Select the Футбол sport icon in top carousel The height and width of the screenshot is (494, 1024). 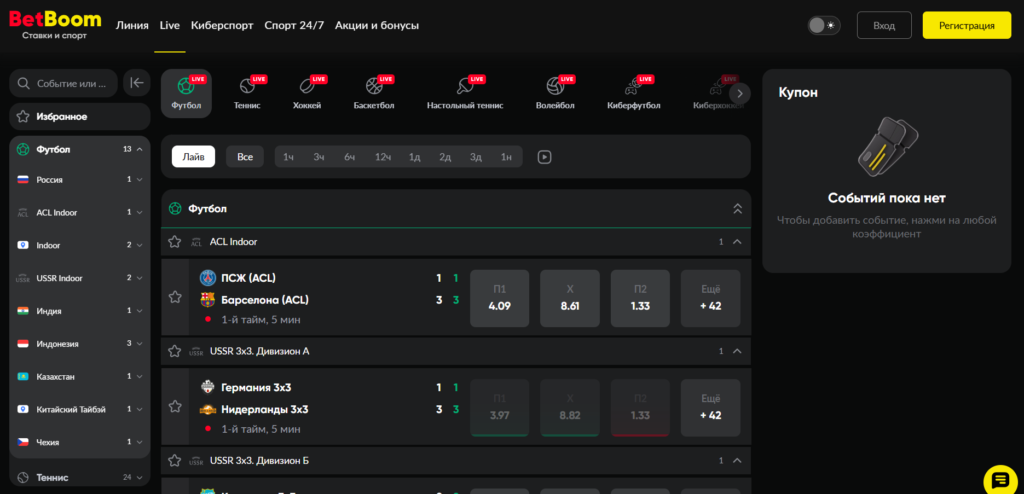coord(186,93)
